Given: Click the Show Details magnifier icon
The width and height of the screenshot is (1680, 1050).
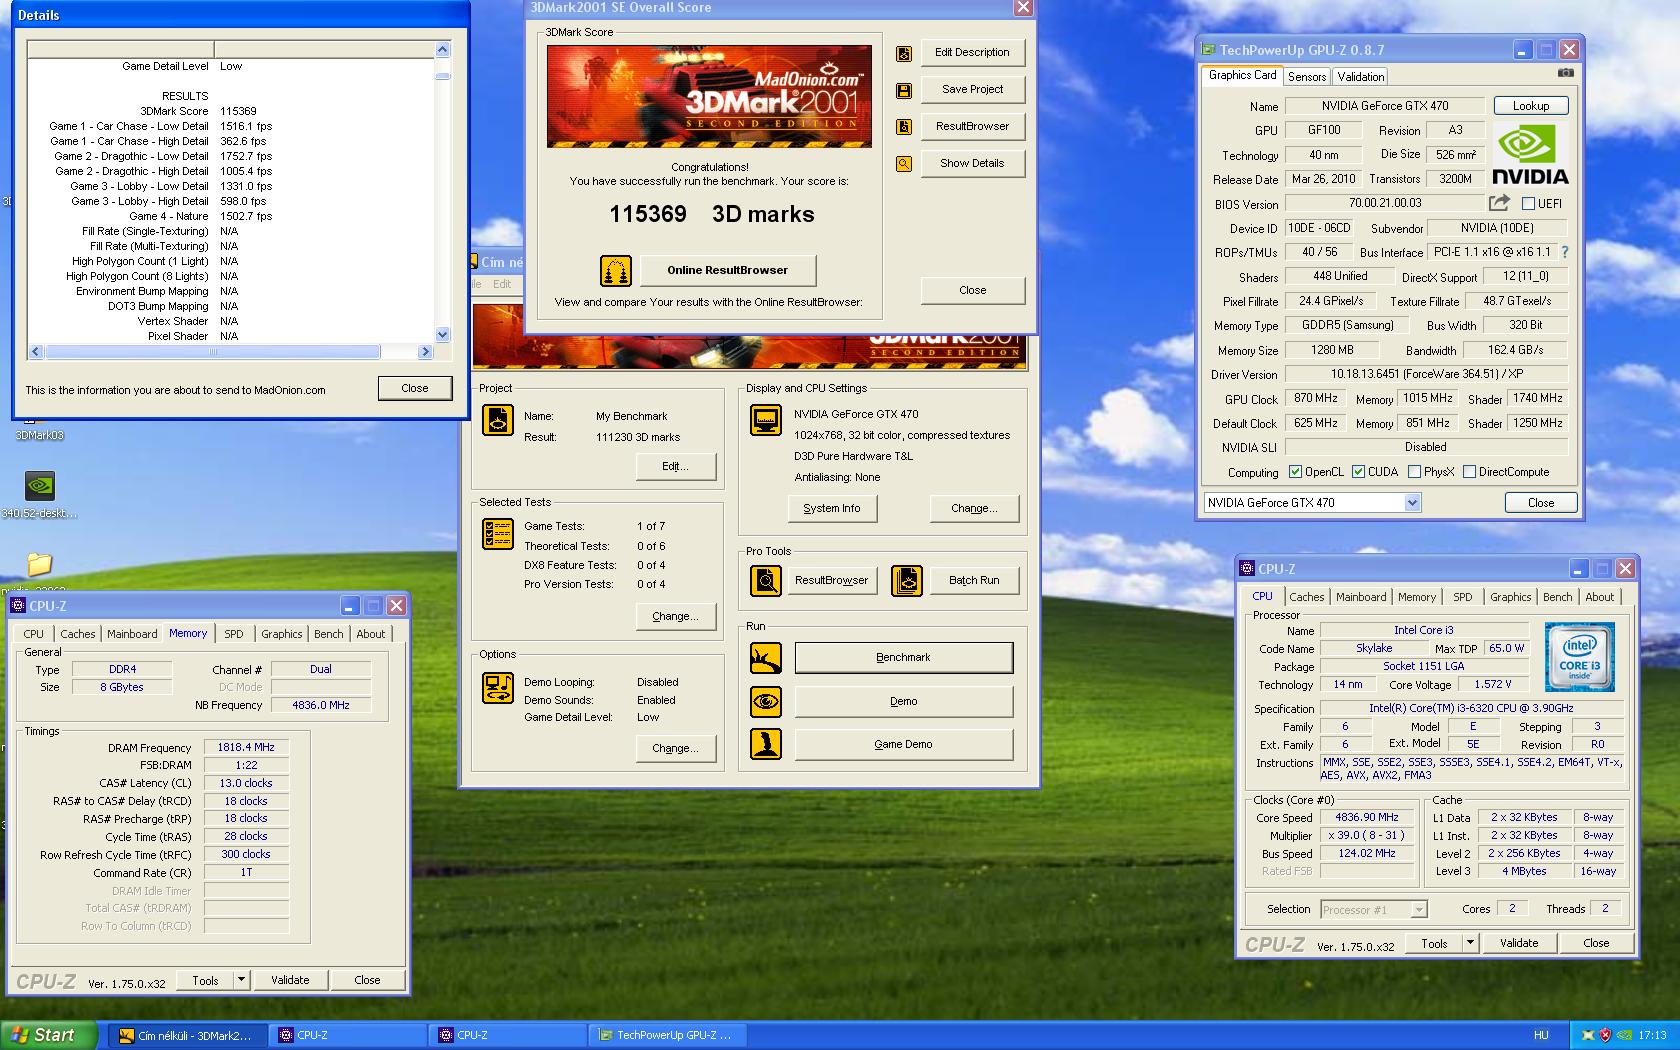Looking at the screenshot, I should pyautogui.click(x=904, y=164).
